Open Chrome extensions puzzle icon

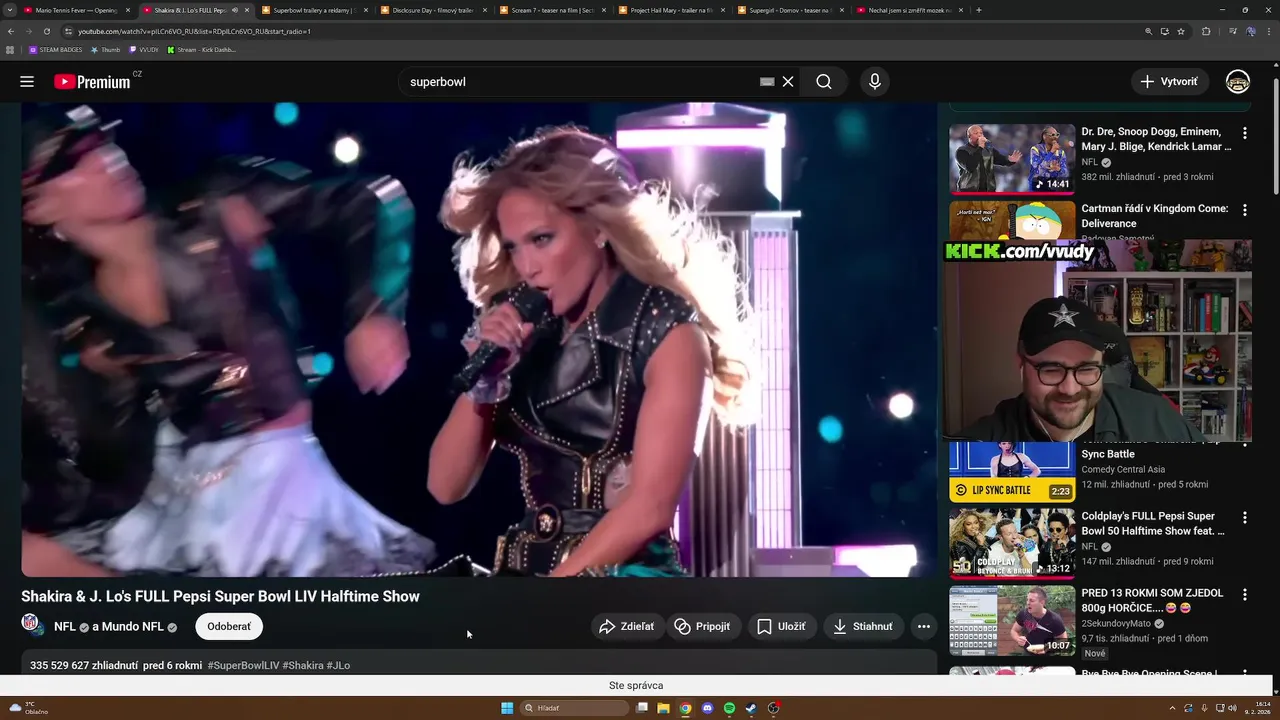(x=1206, y=31)
